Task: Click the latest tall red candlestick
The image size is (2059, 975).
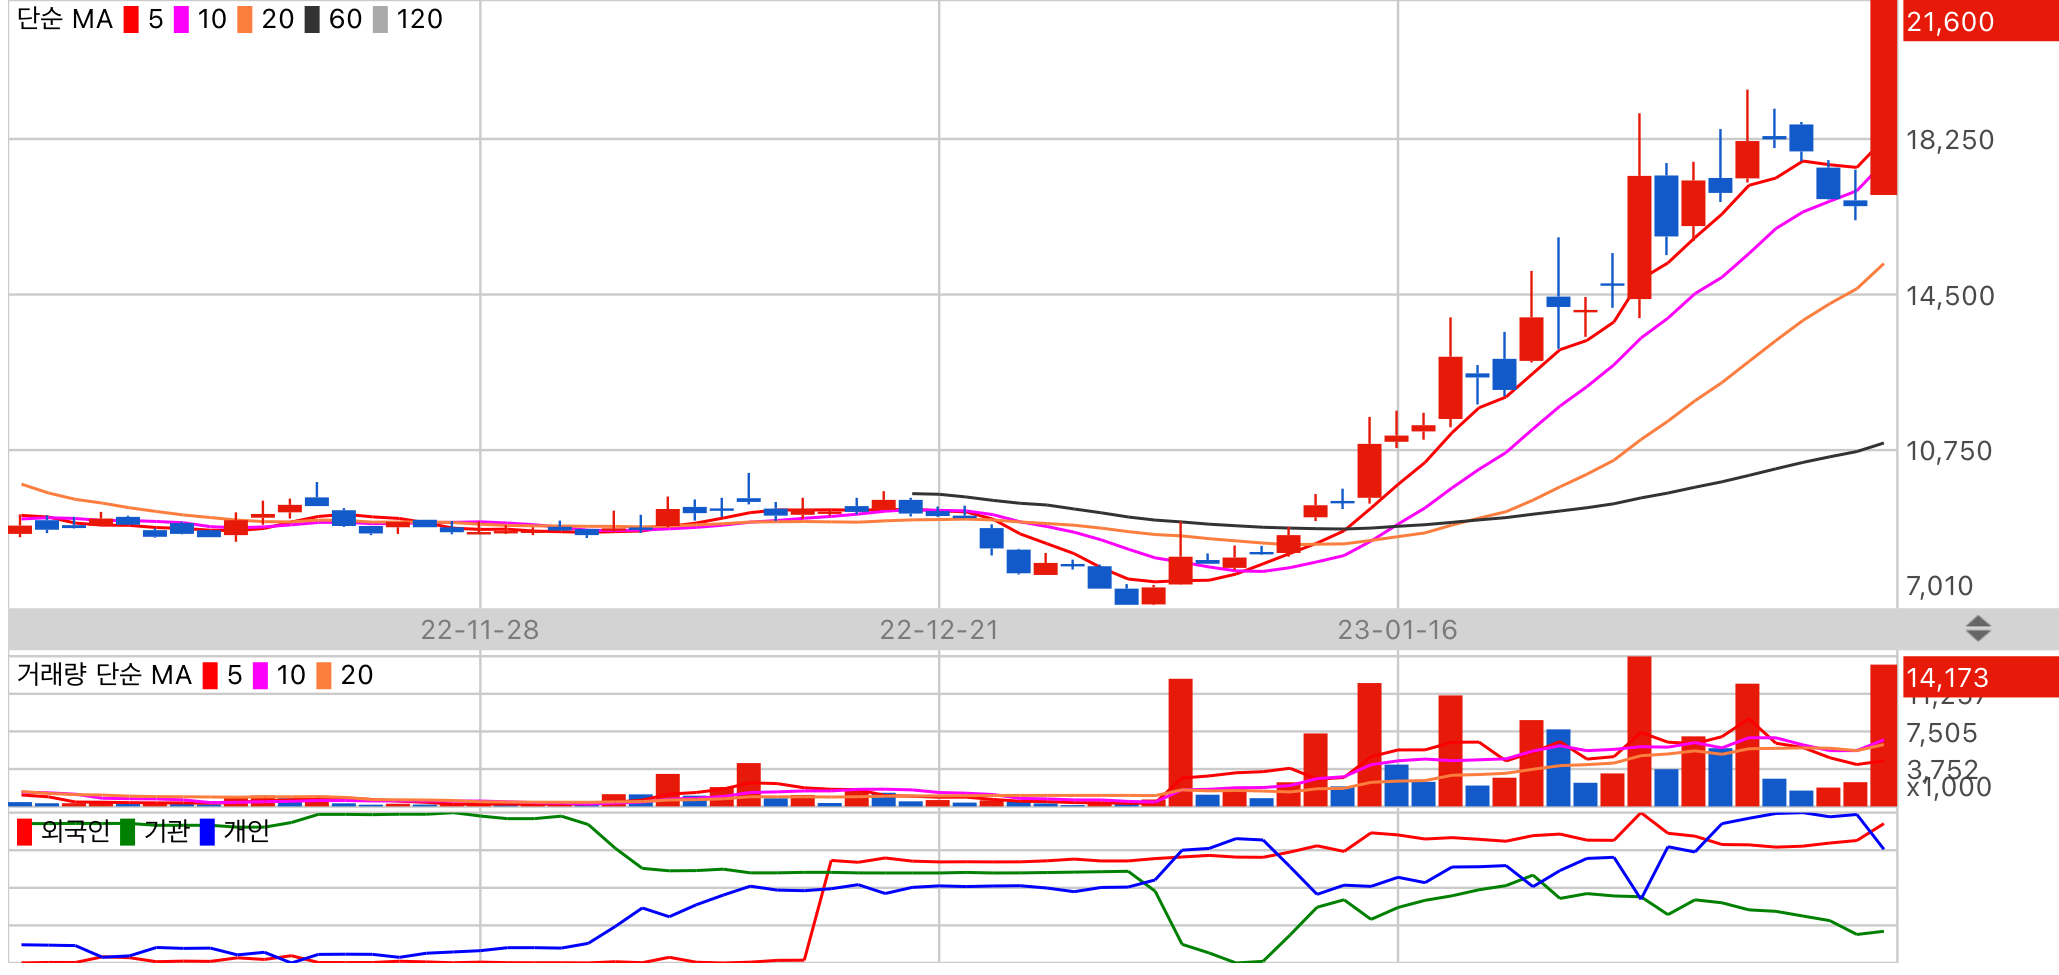Action: point(1884,97)
